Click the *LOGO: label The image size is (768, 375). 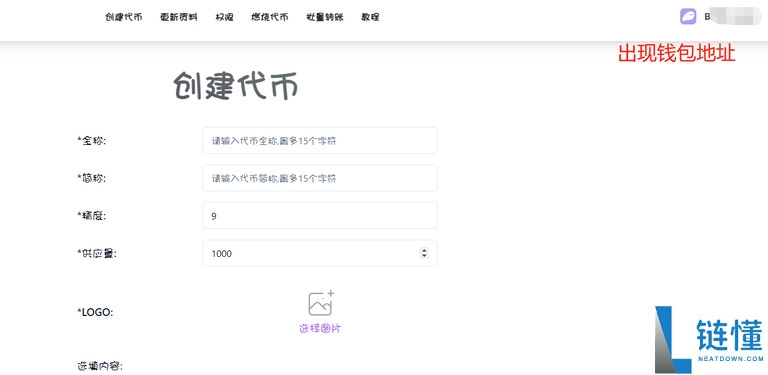(95, 312)
